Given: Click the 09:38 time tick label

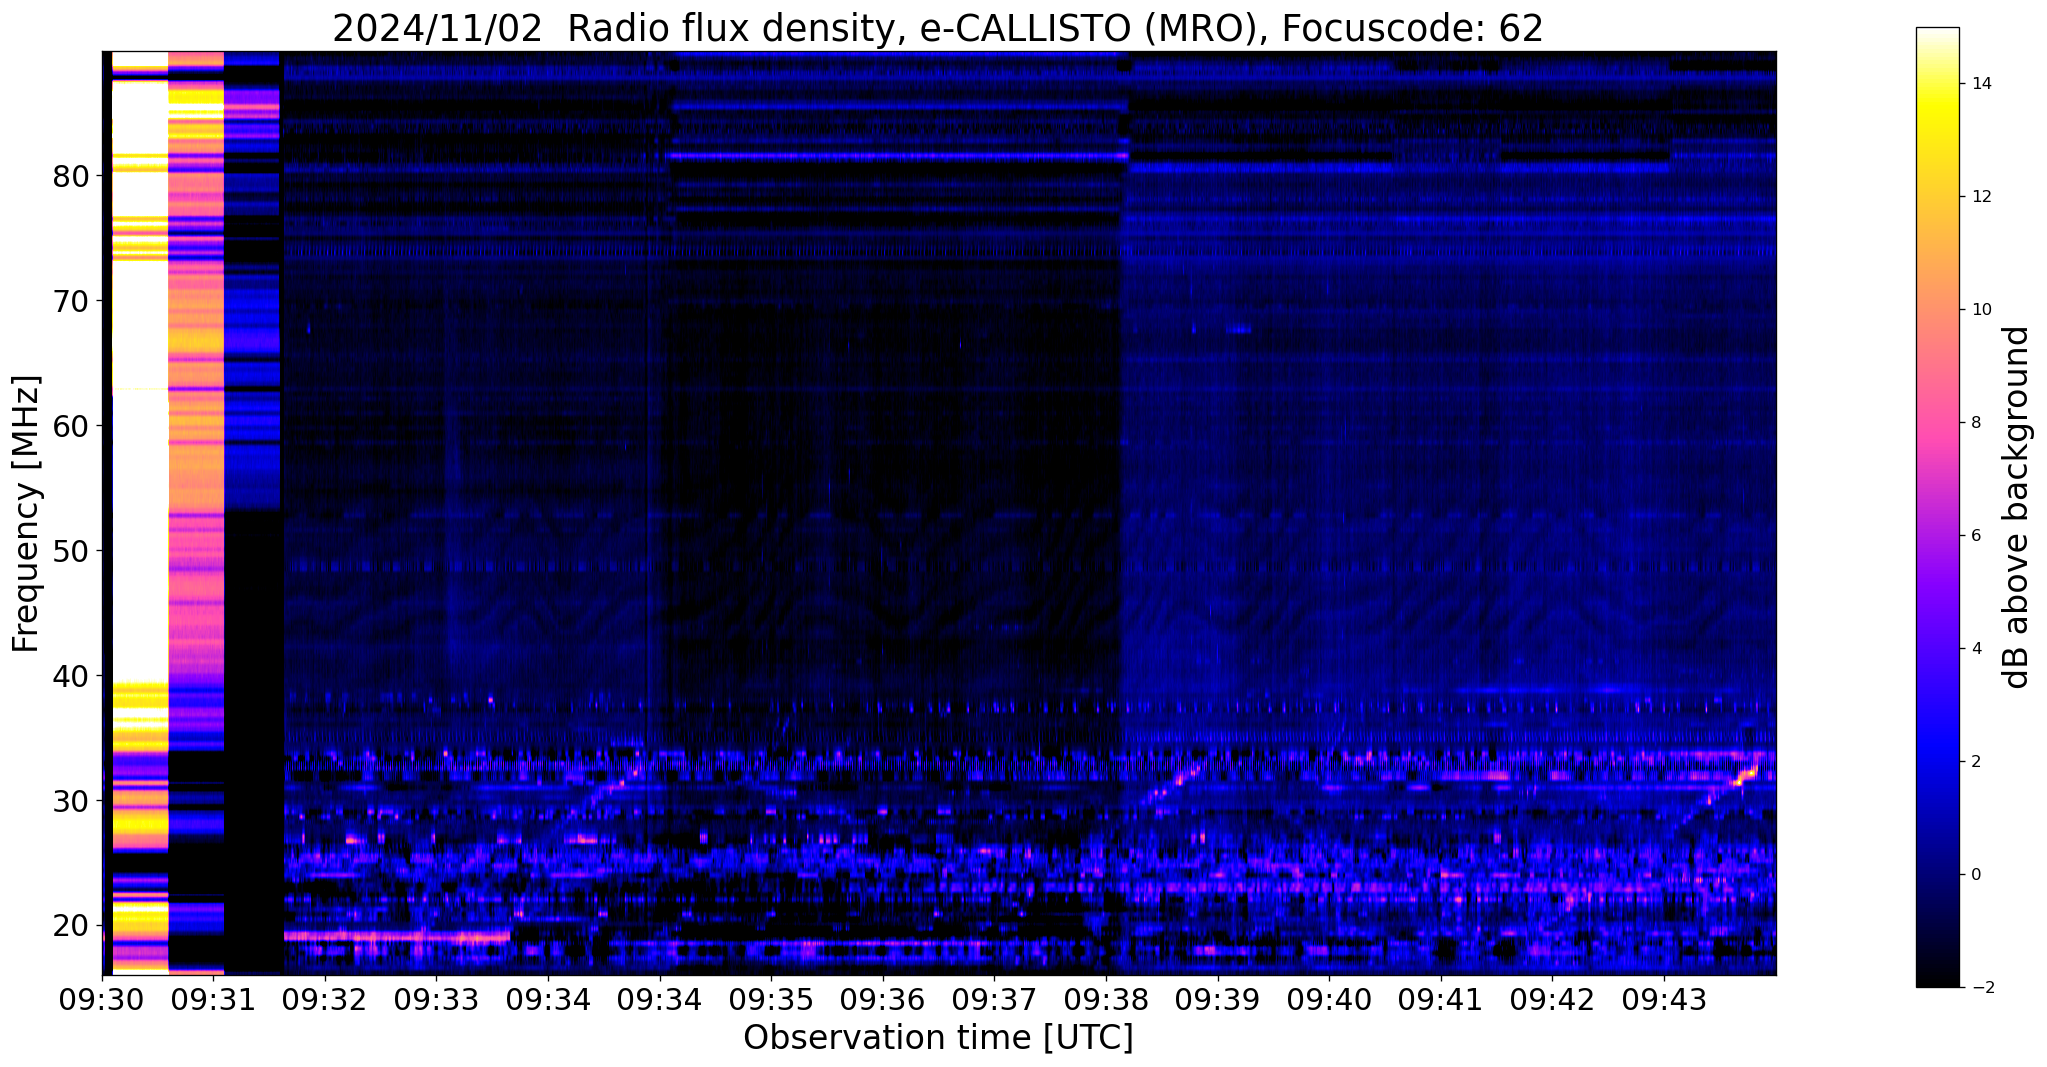Looking at the screenshot, I should point(1106,999).
